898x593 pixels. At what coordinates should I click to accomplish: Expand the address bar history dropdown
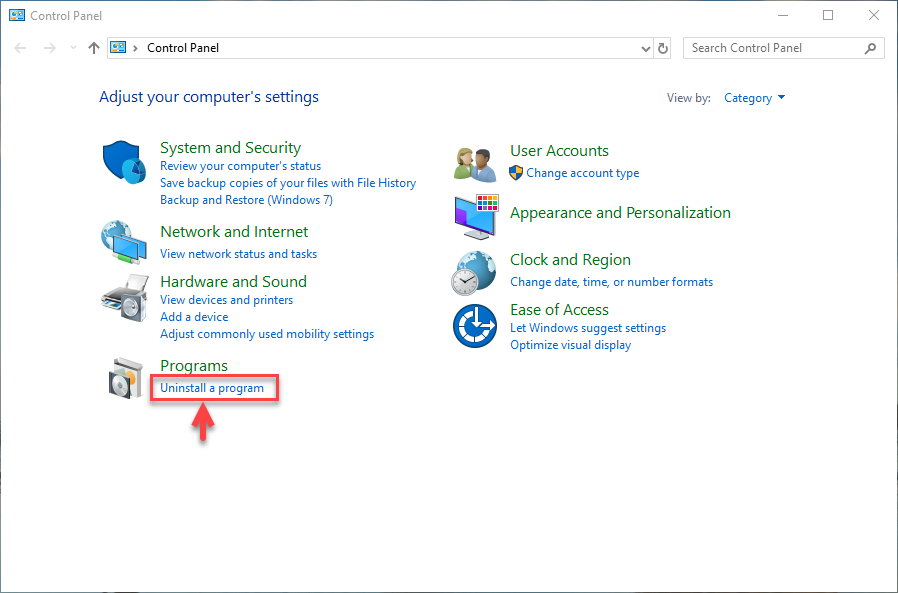pyautogui.click(x=645, y=49)
